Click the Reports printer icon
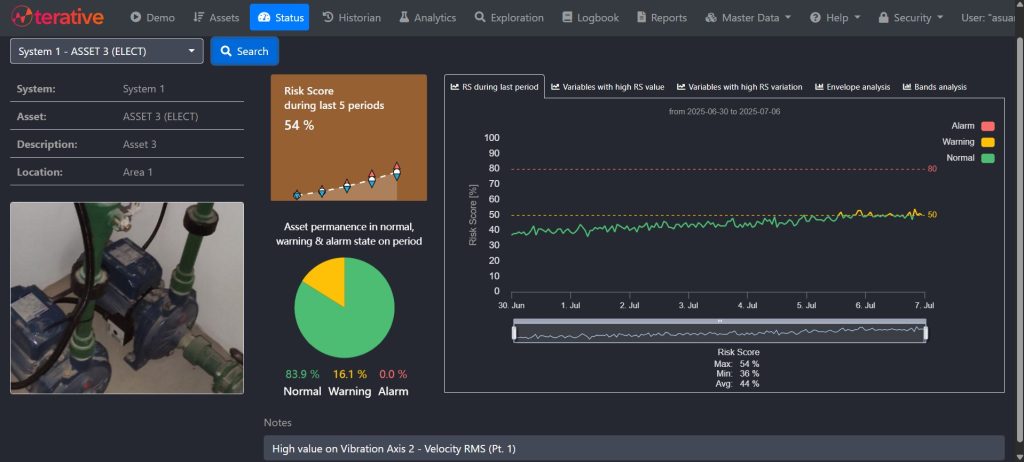 click(641, 18)
